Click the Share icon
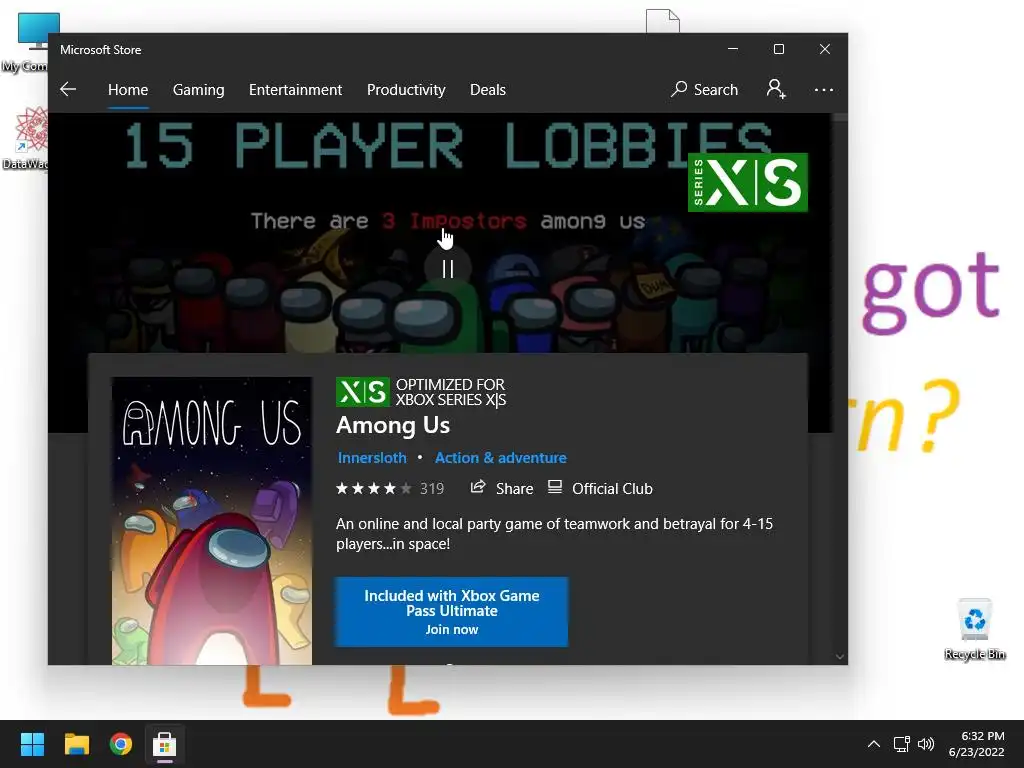 (478, 487)
